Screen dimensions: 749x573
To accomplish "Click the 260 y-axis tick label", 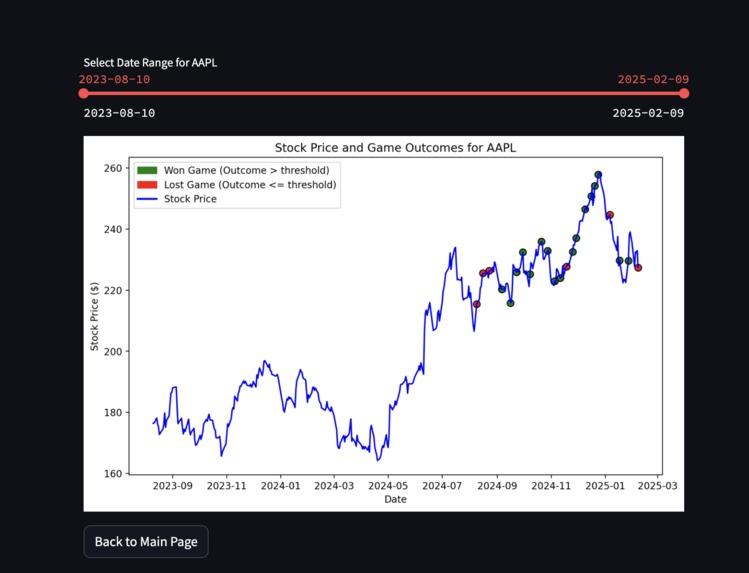I will point(113,168).
